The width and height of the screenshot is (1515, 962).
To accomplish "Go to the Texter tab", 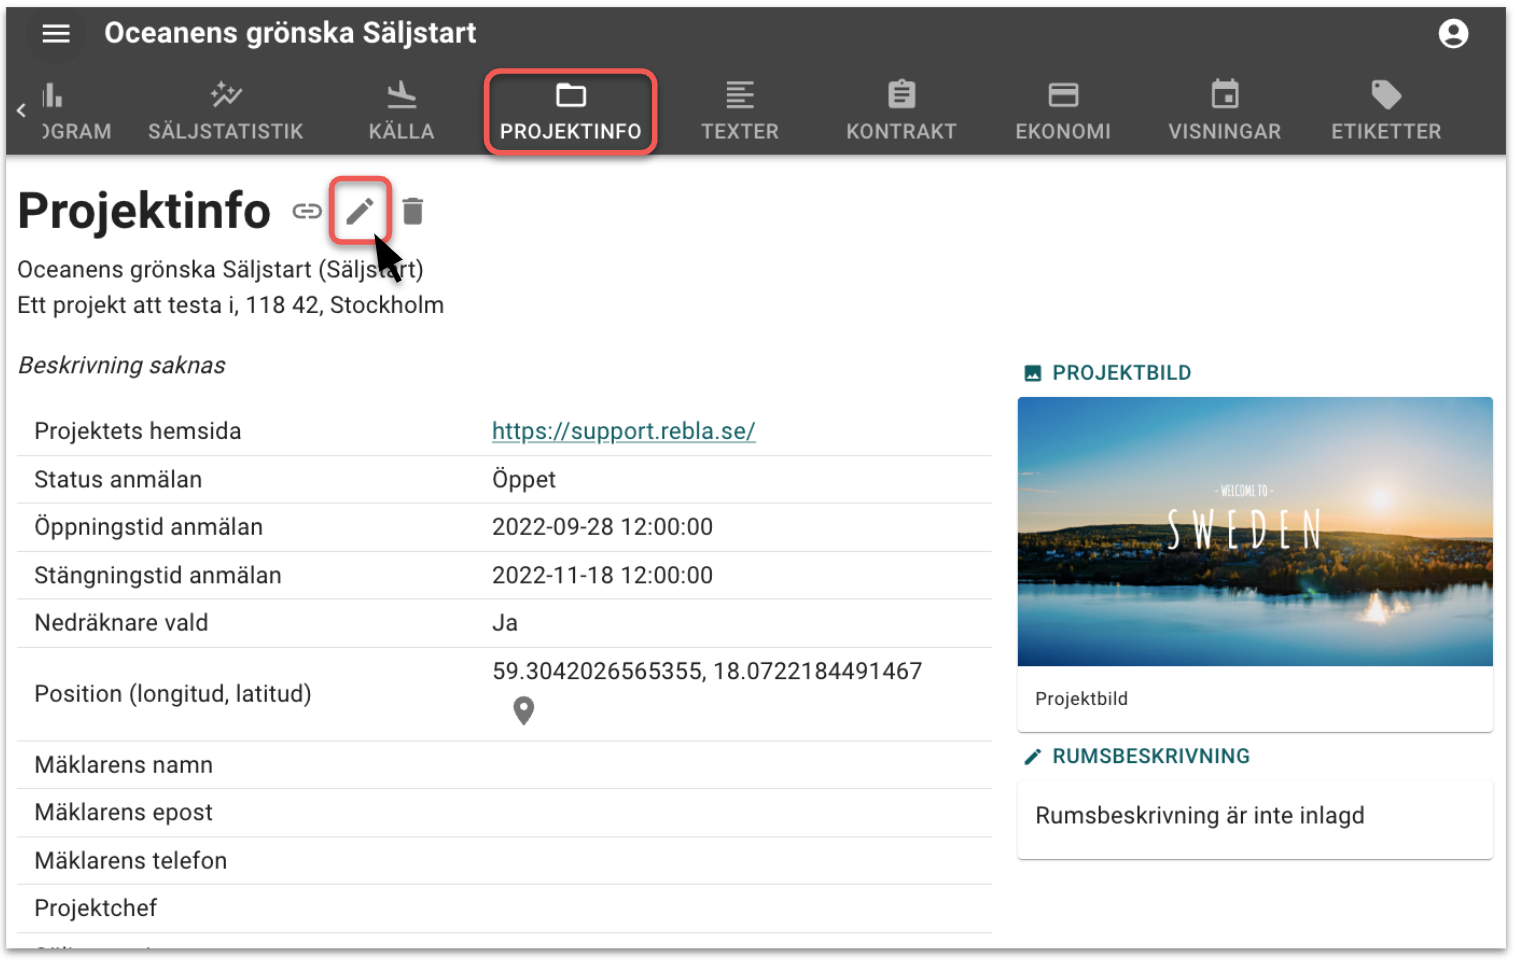I will [x=739, y=111].
